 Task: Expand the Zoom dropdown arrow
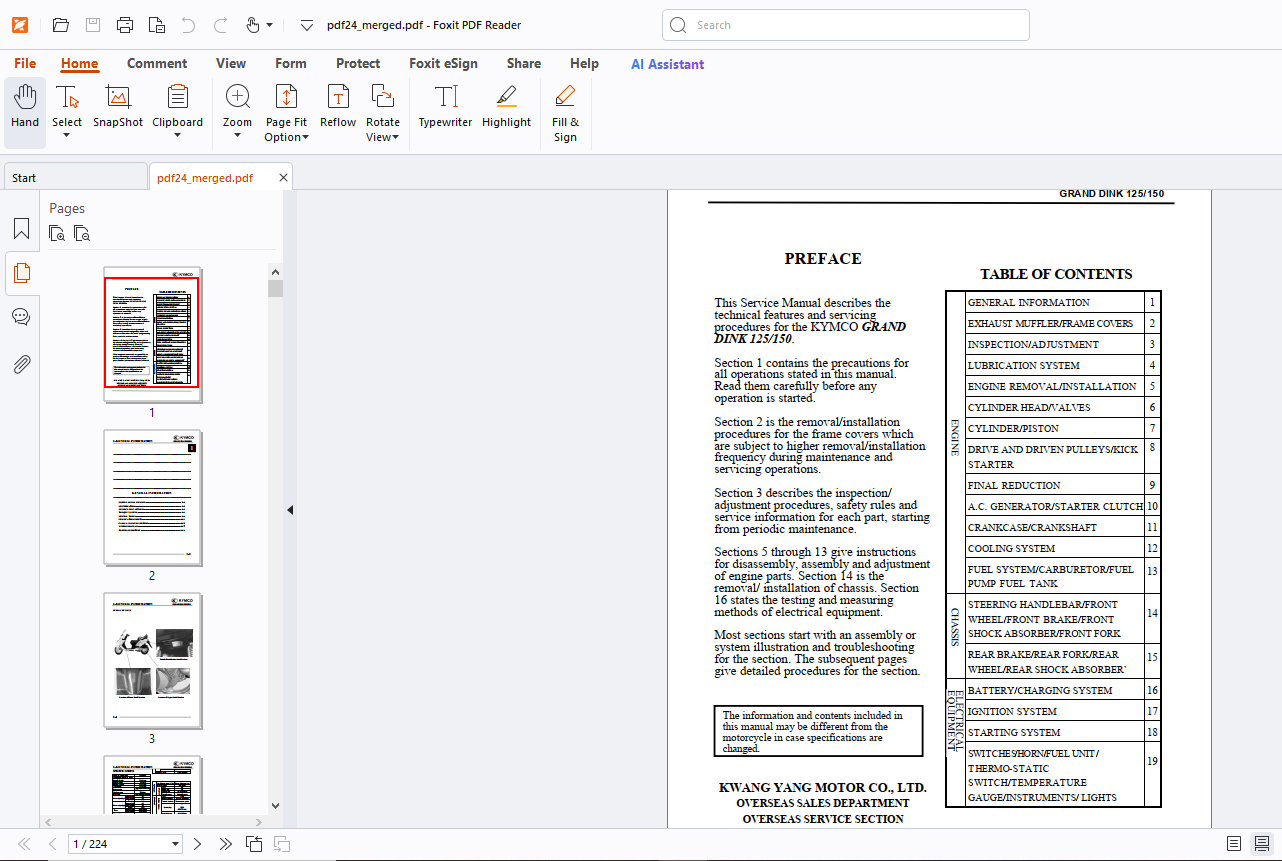click(x=238, y=136)
